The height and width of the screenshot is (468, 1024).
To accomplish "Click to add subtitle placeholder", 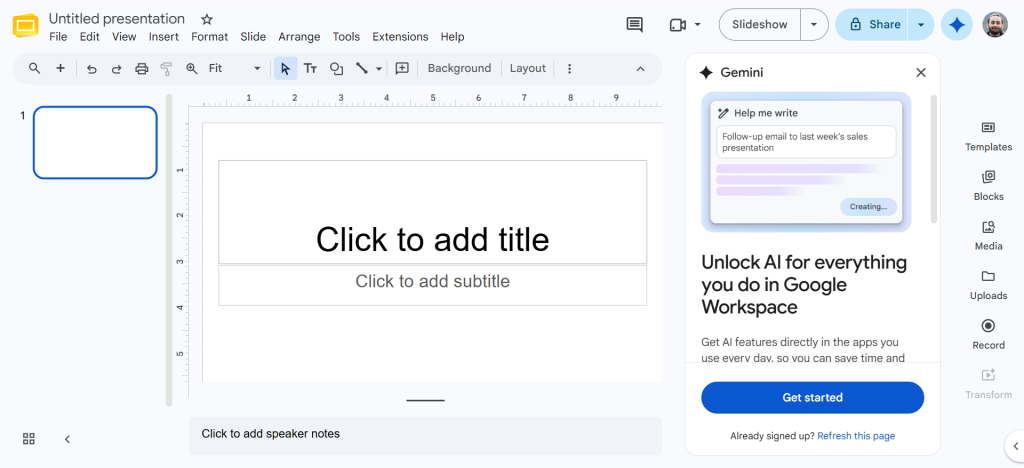I will tap(432, 285).
